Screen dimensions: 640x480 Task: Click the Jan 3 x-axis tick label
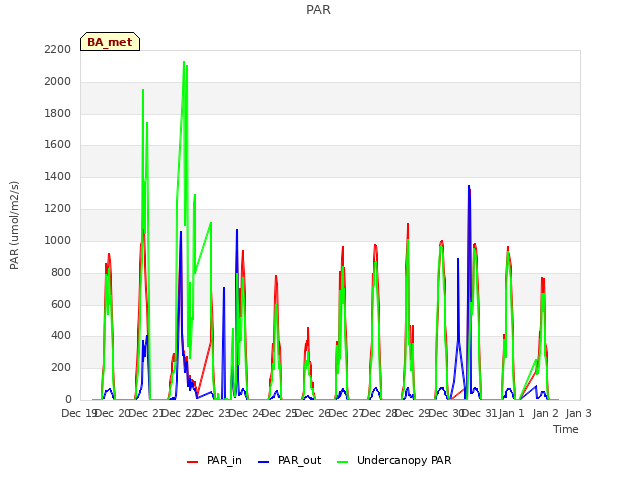[579, 413]
